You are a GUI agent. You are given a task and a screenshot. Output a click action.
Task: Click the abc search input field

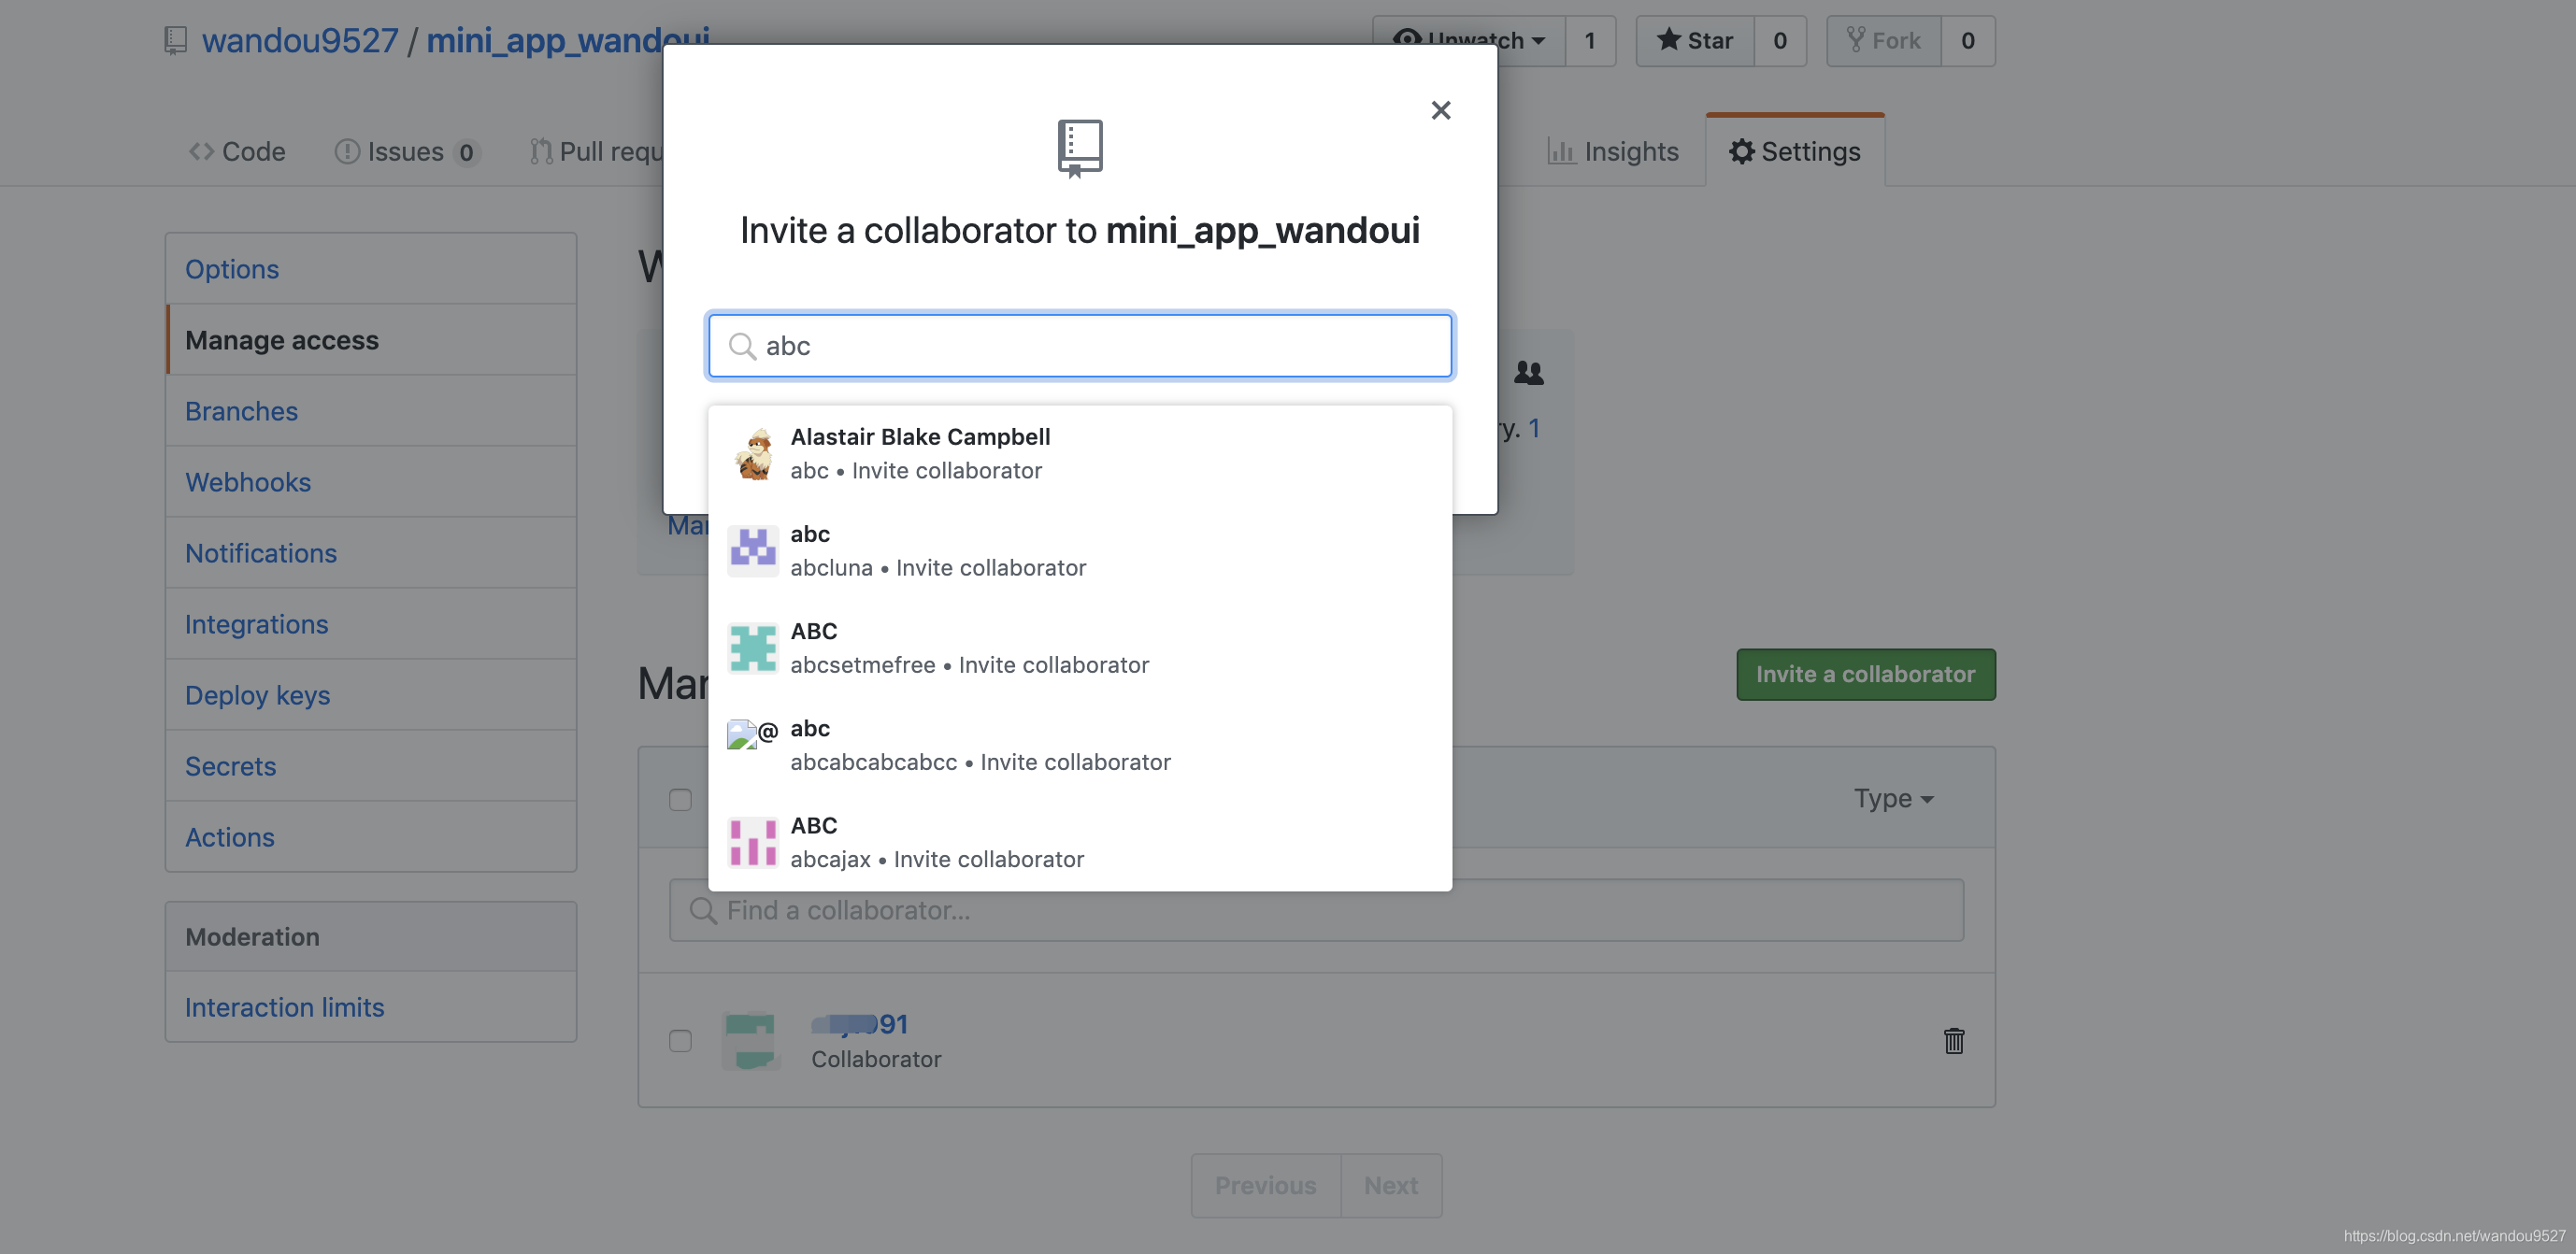(x=1080, y=346)
